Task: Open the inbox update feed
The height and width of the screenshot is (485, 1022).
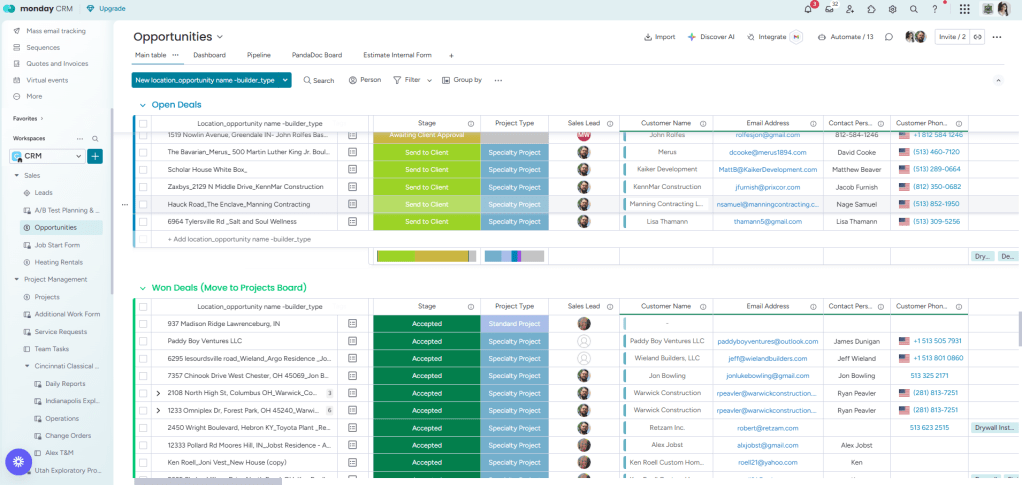Action: tap(829, 9)
